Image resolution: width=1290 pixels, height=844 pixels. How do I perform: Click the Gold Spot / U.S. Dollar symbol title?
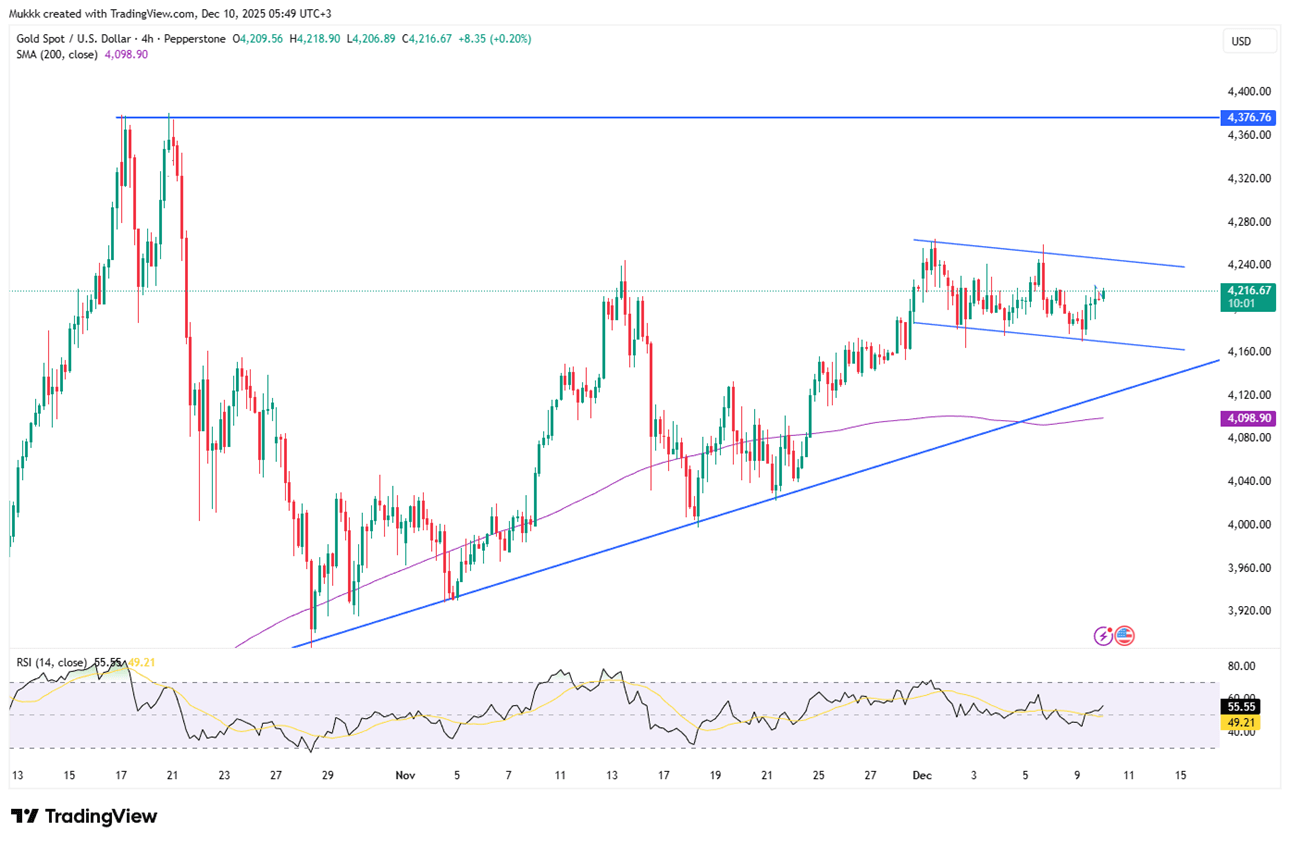[86, 39]
